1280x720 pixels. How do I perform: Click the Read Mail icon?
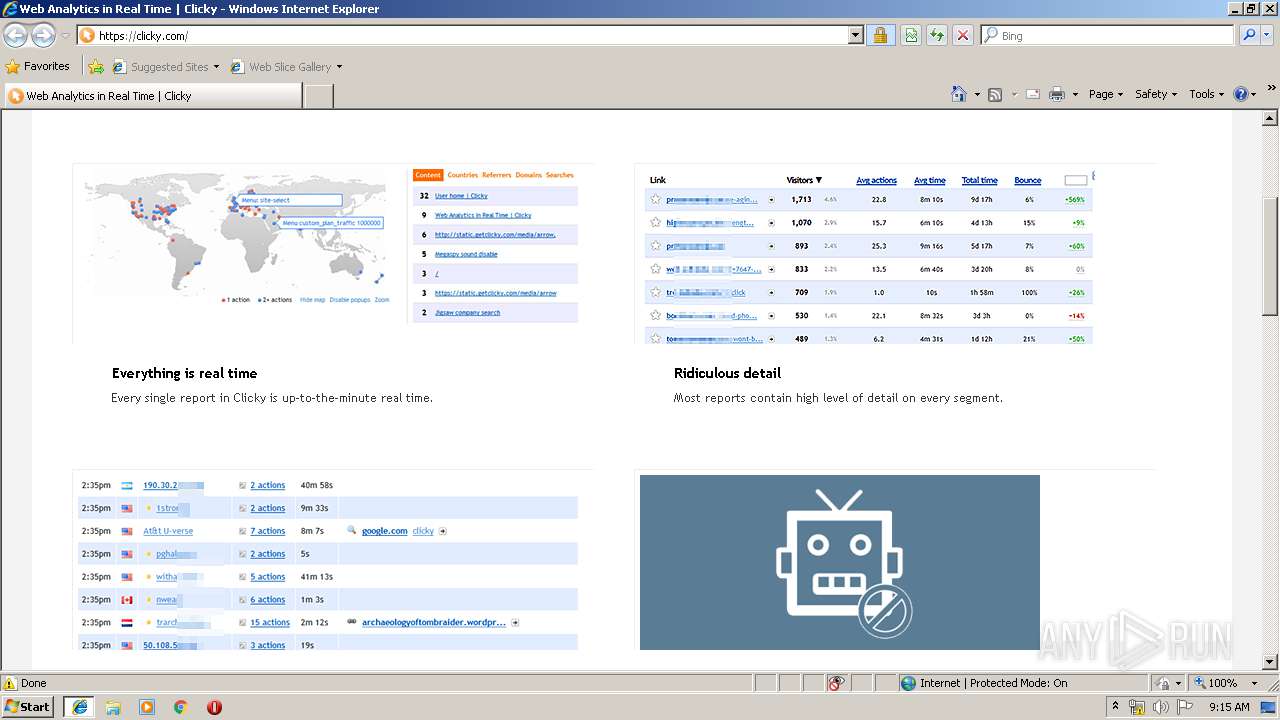pyautogui.click(x=1032, y=94)
